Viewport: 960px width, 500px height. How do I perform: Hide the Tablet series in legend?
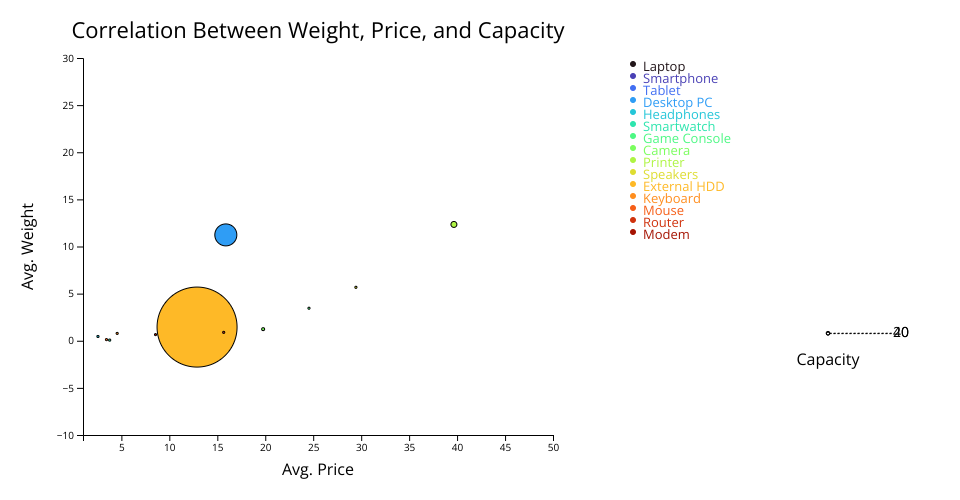[x=661, y=91]
